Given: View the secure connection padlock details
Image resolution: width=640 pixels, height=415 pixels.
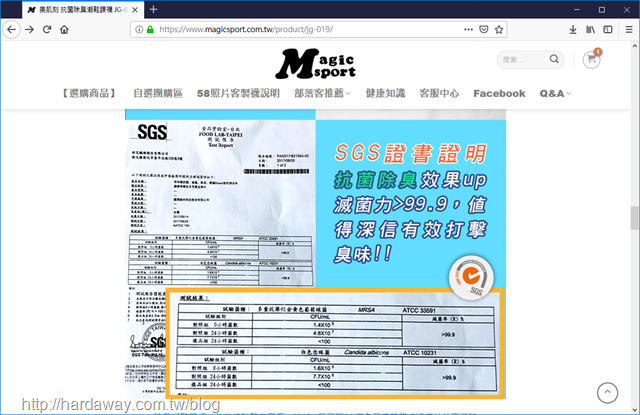Looking at the screenshot, I should 150,29.
